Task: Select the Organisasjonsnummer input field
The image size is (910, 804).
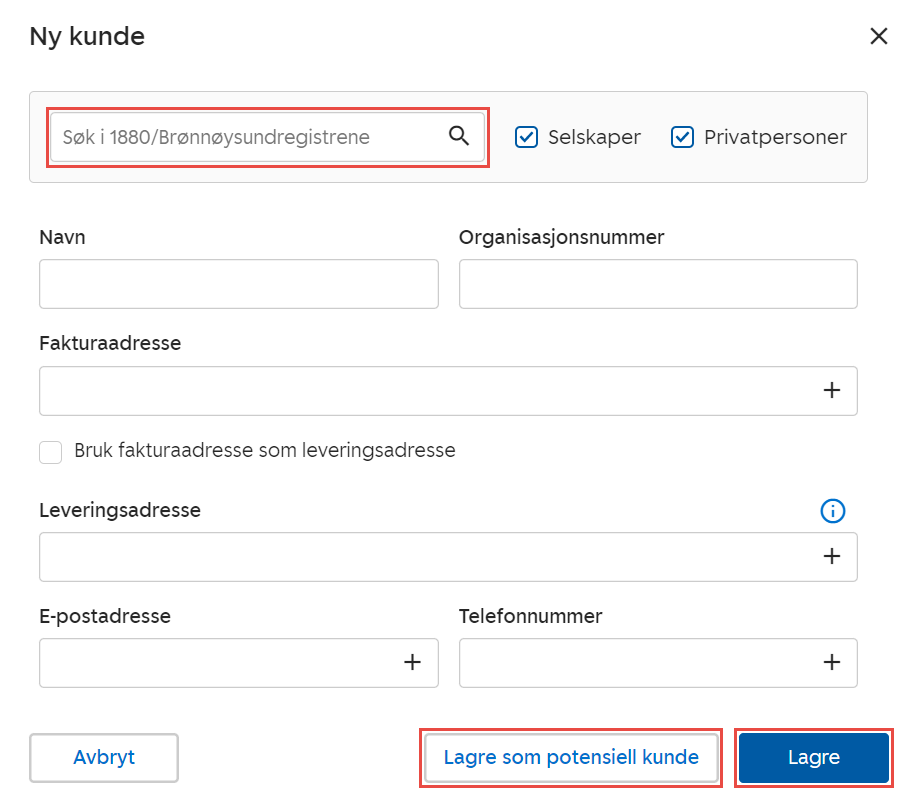Action: point(657,284)
